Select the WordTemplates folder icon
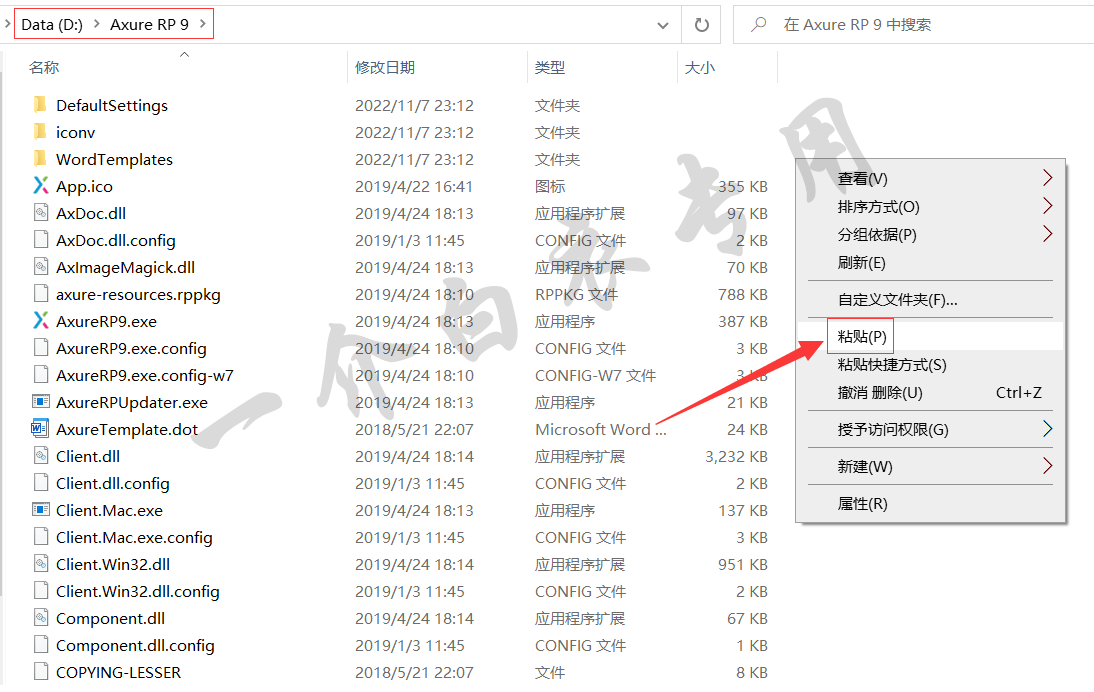 click(40, 159)
